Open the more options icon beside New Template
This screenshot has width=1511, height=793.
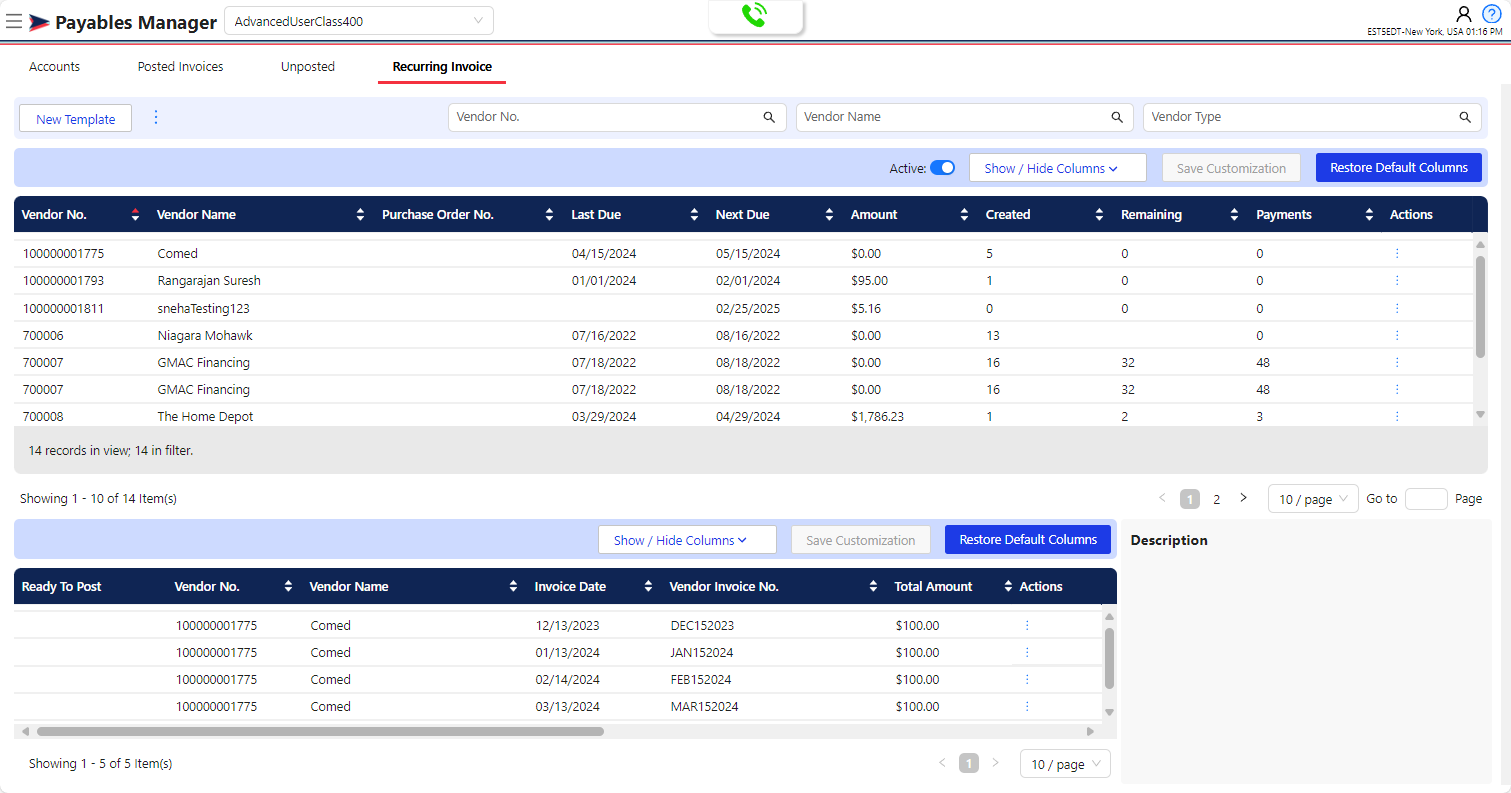coord(155,118)
